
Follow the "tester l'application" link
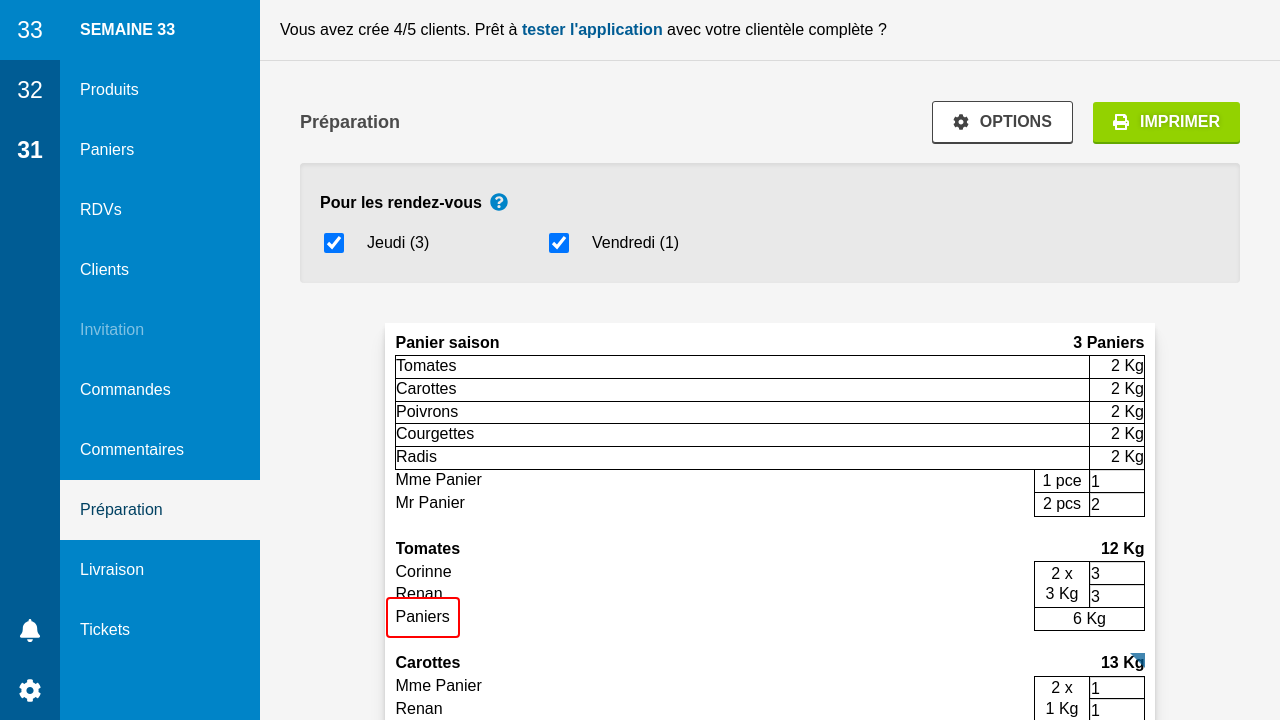[592, 30]
